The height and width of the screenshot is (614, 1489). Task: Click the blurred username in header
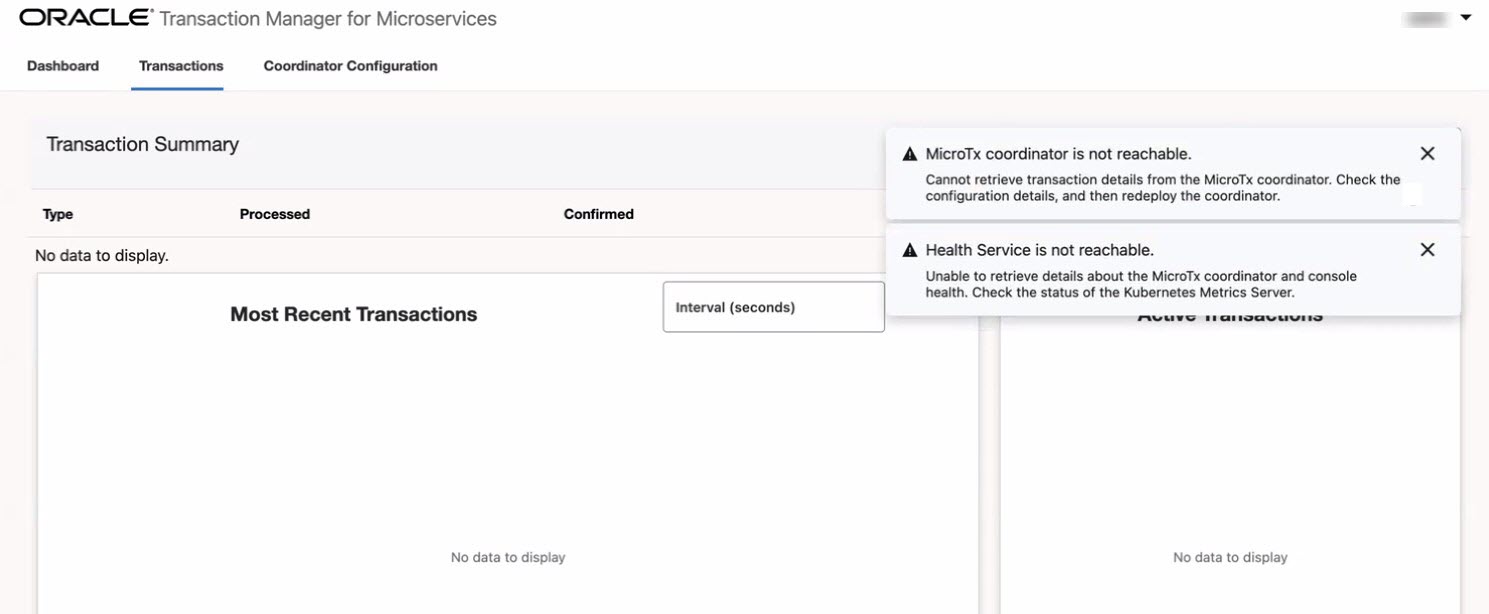(x=1427, y=18)
